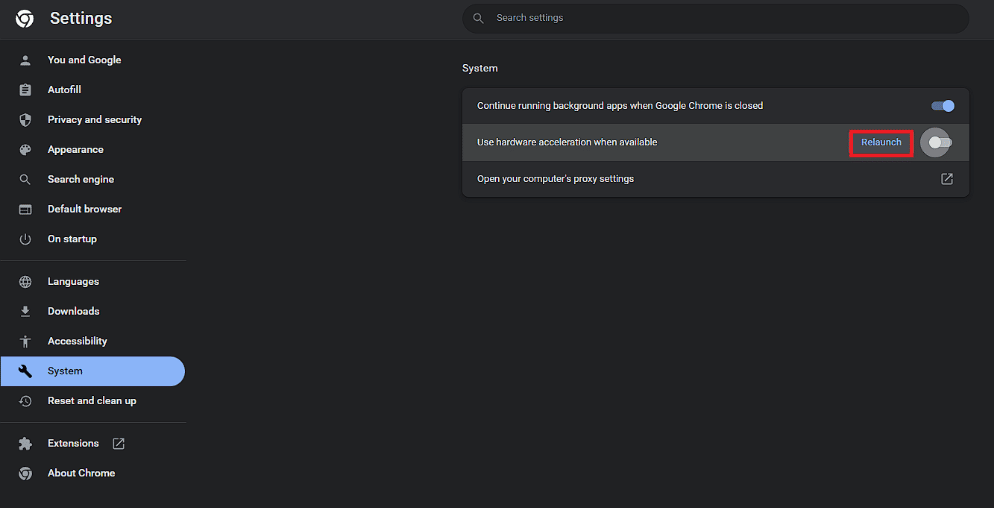
Task: Click the palette Appearance icon
Action: pyautogui.click(x=25, y=150)
